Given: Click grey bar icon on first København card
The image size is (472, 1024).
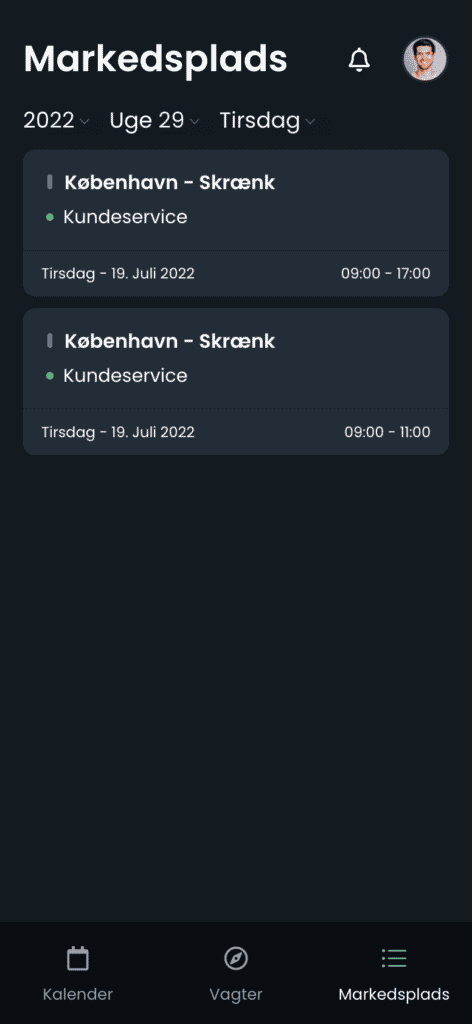Looking at the screenshot, I should [50, 182].
